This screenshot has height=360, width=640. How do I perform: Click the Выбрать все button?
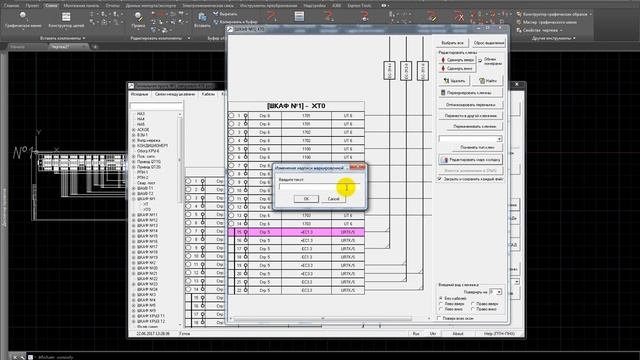coord(452,43)
